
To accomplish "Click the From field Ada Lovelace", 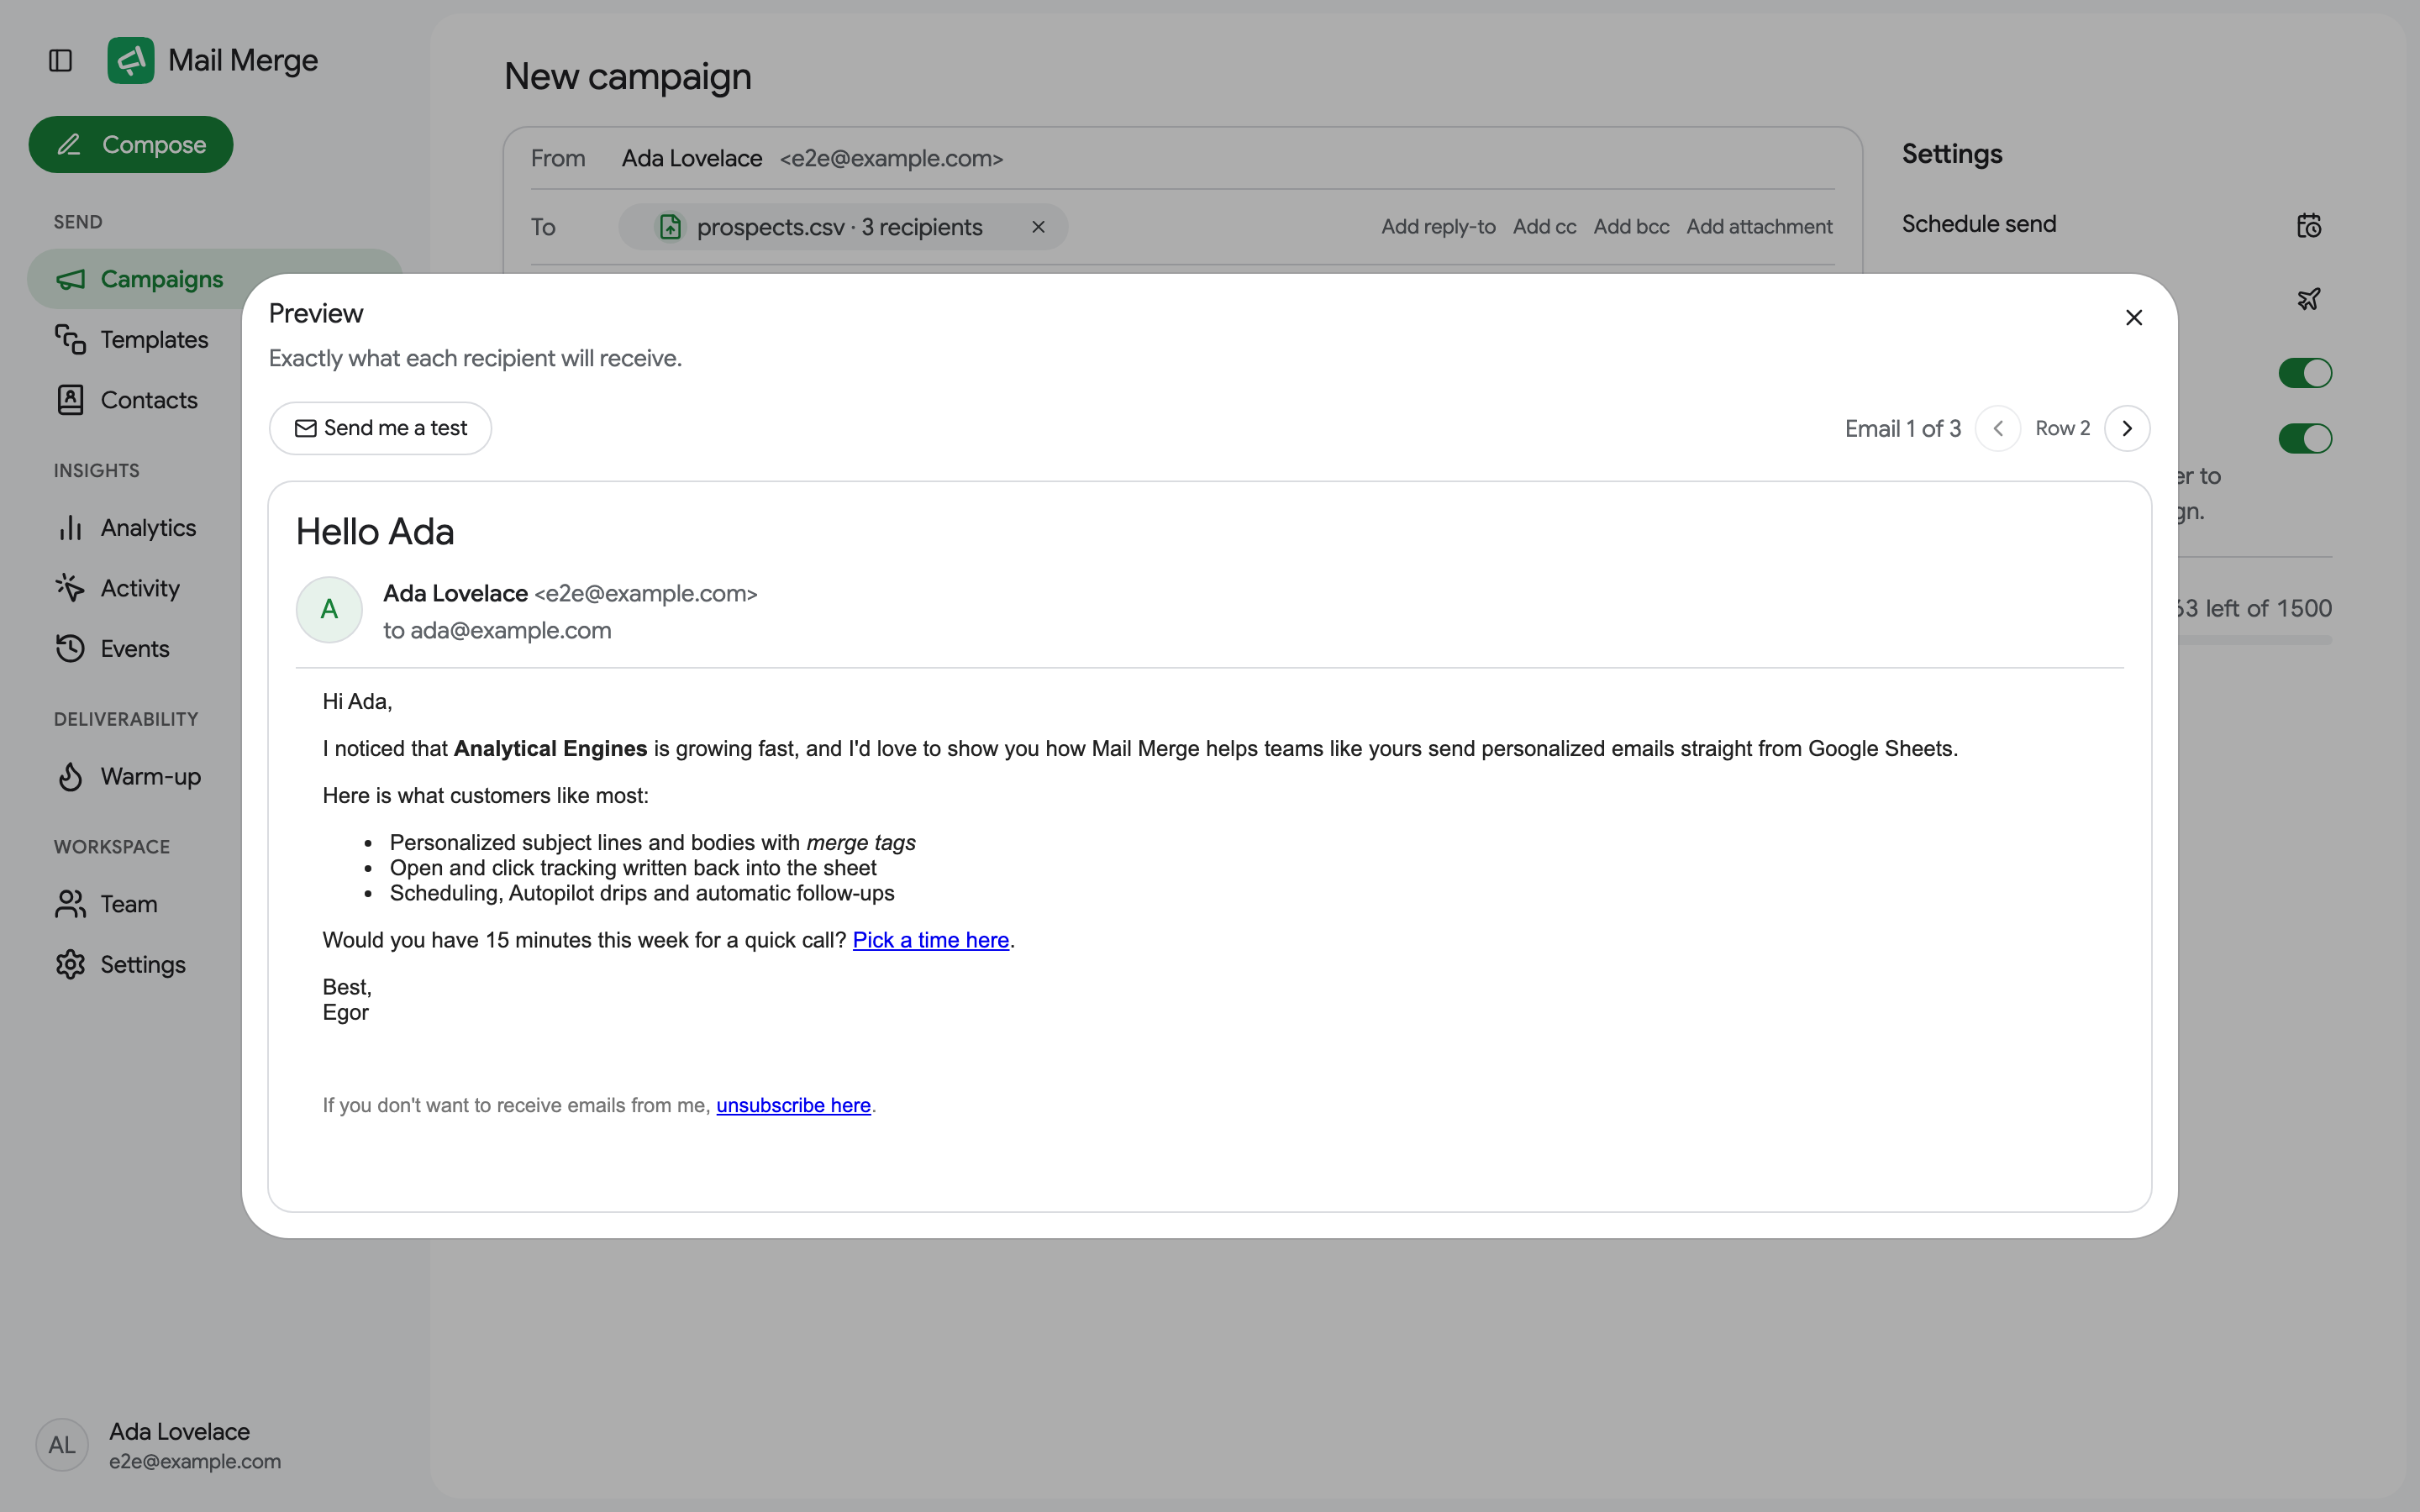I will coord(692,158).
